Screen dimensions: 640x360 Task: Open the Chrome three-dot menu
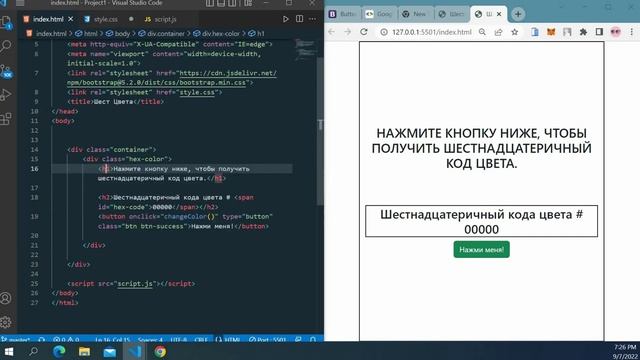(632, 32)
